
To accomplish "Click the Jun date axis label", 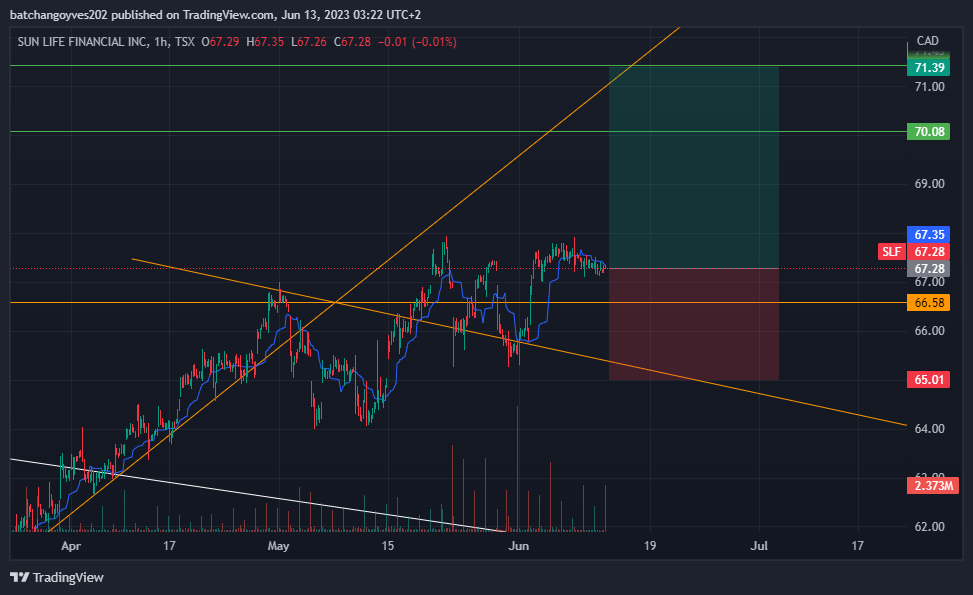I will click(x=519, y=546).
